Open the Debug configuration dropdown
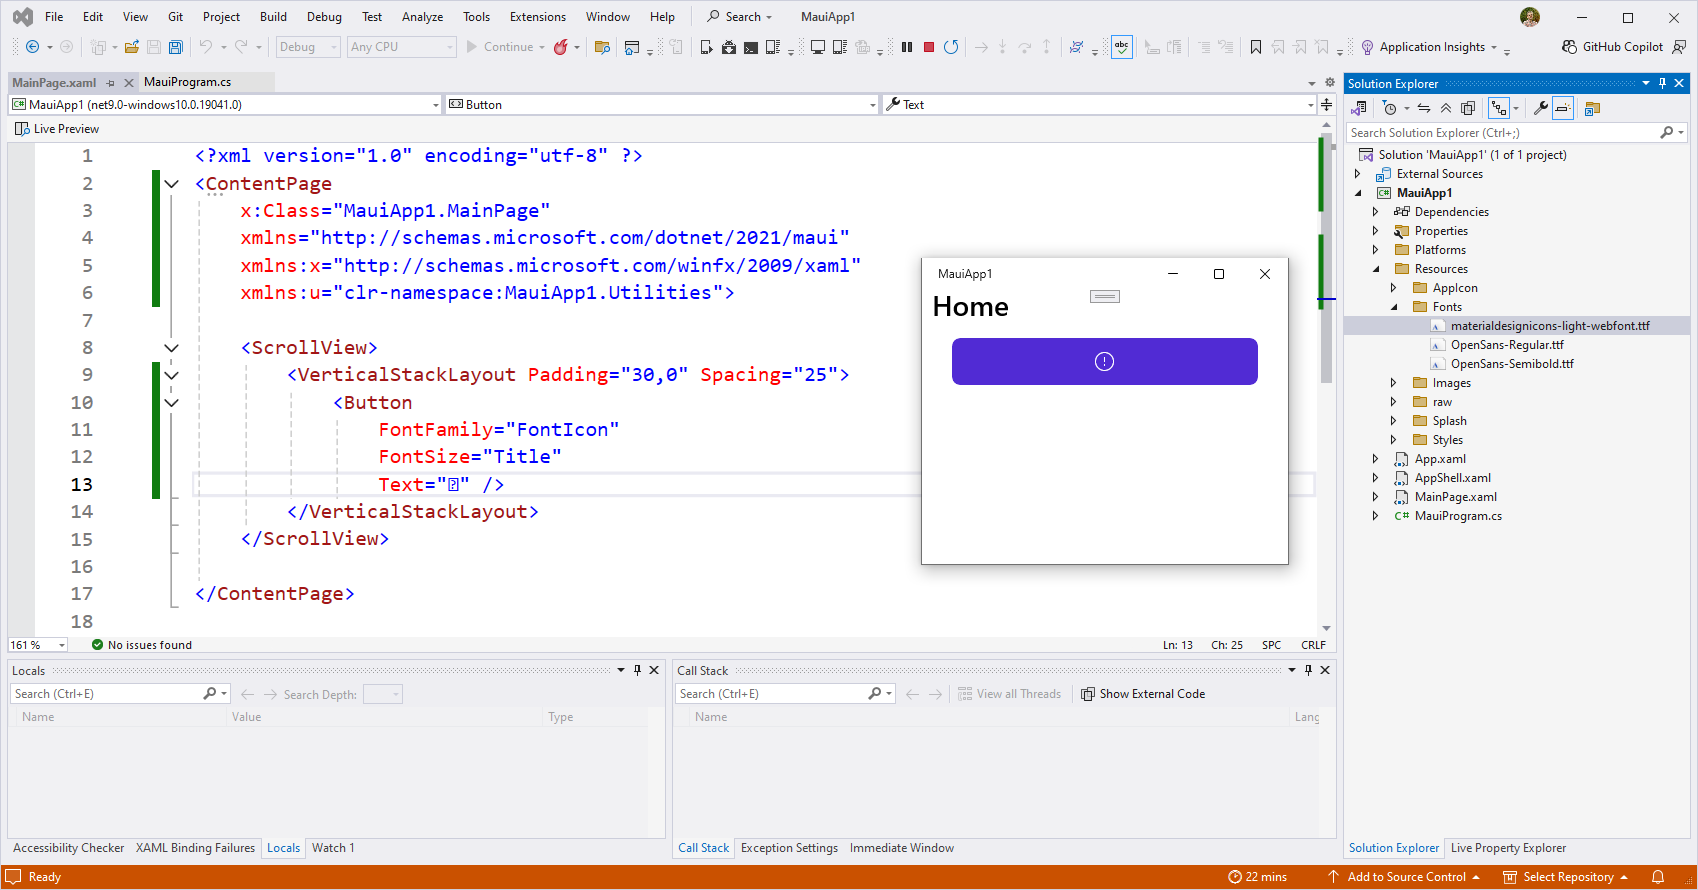The height and width of the screenshot is (890, 1698). [308, 47]
